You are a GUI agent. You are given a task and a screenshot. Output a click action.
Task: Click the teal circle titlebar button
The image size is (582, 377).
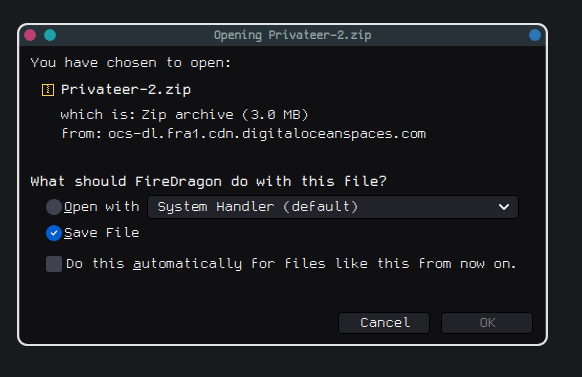(x=50, y=35)
